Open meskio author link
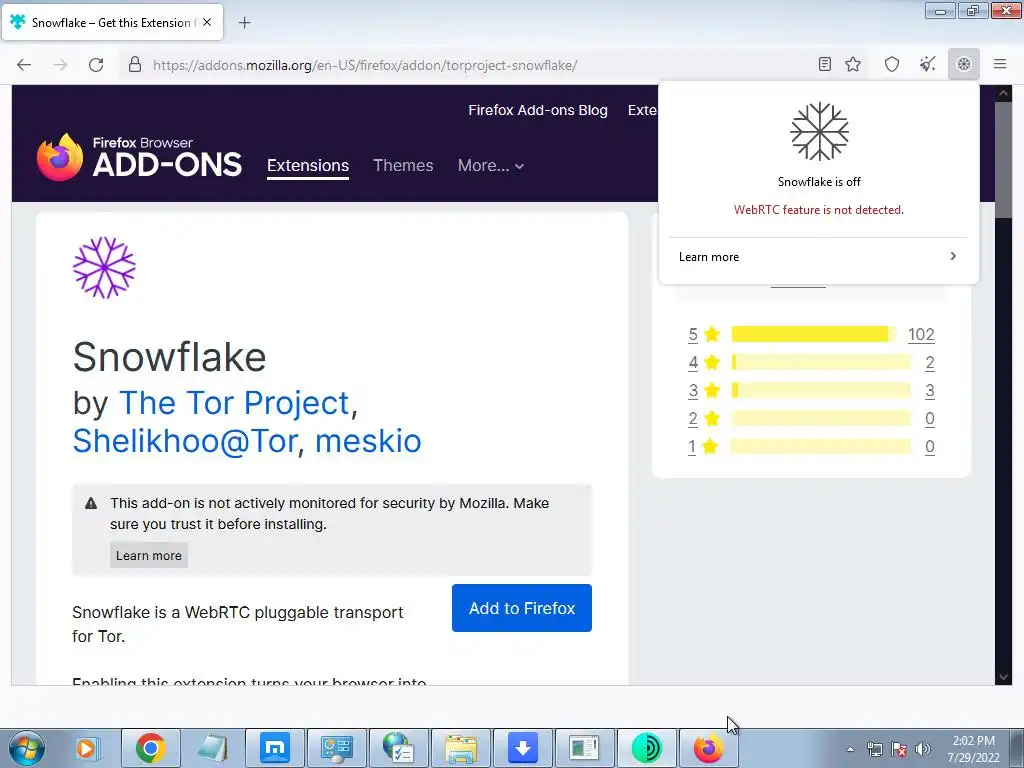 [368, 441]
